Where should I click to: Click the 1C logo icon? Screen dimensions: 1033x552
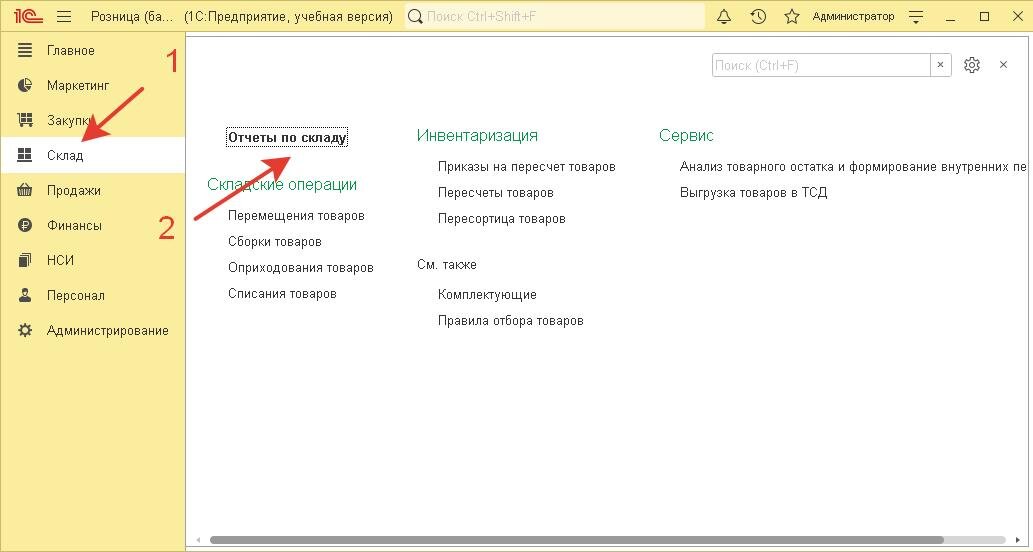28,16
